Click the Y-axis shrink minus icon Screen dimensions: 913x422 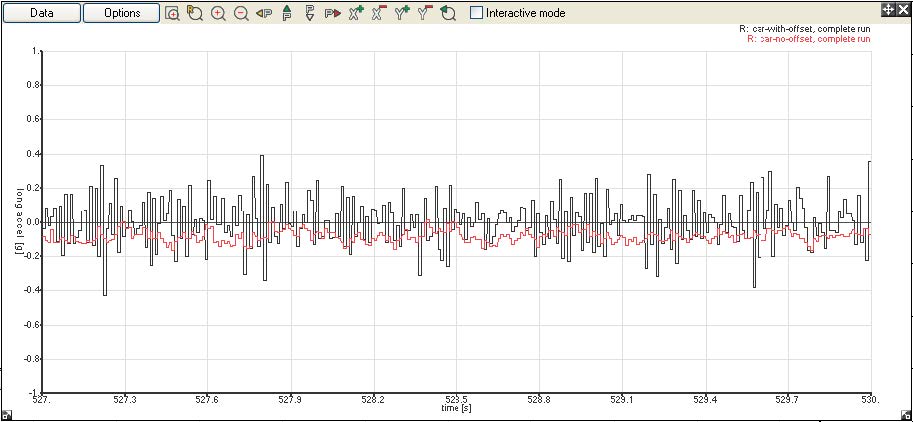click(425, 13)
